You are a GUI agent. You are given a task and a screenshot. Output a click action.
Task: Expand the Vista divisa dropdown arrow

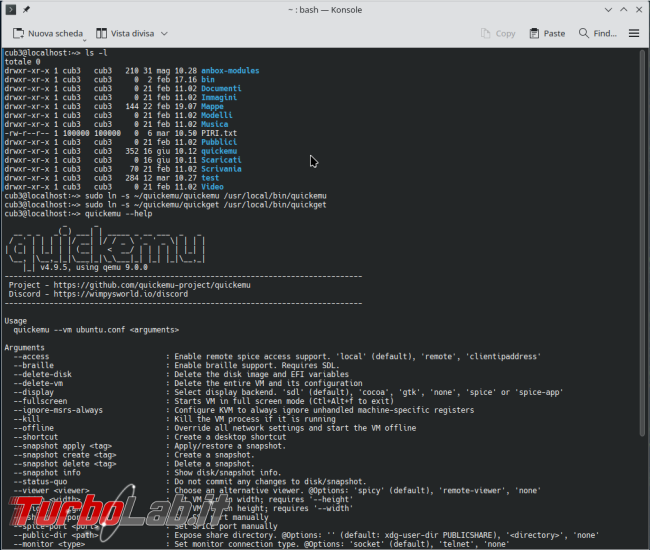point(164,34)
